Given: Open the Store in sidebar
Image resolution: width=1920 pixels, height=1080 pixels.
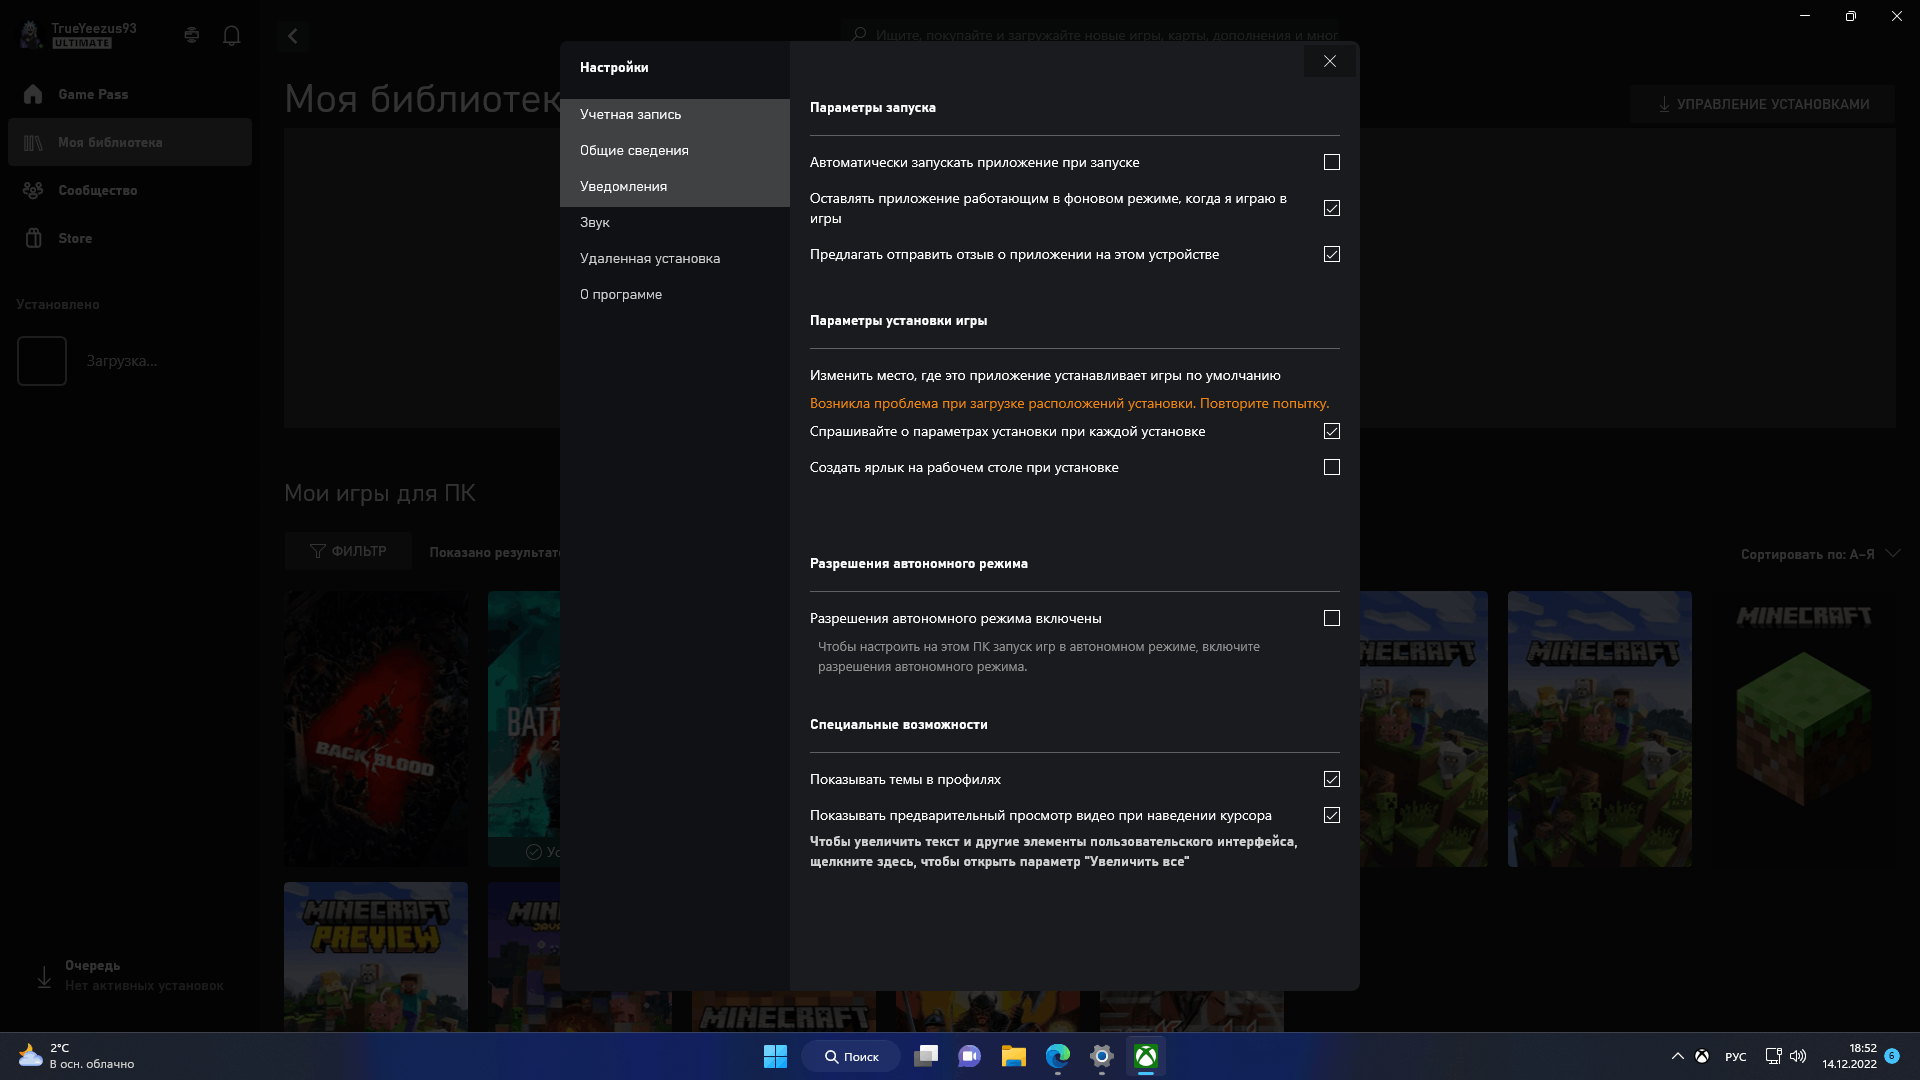Looking at the screenshot, I should [130, 238].
